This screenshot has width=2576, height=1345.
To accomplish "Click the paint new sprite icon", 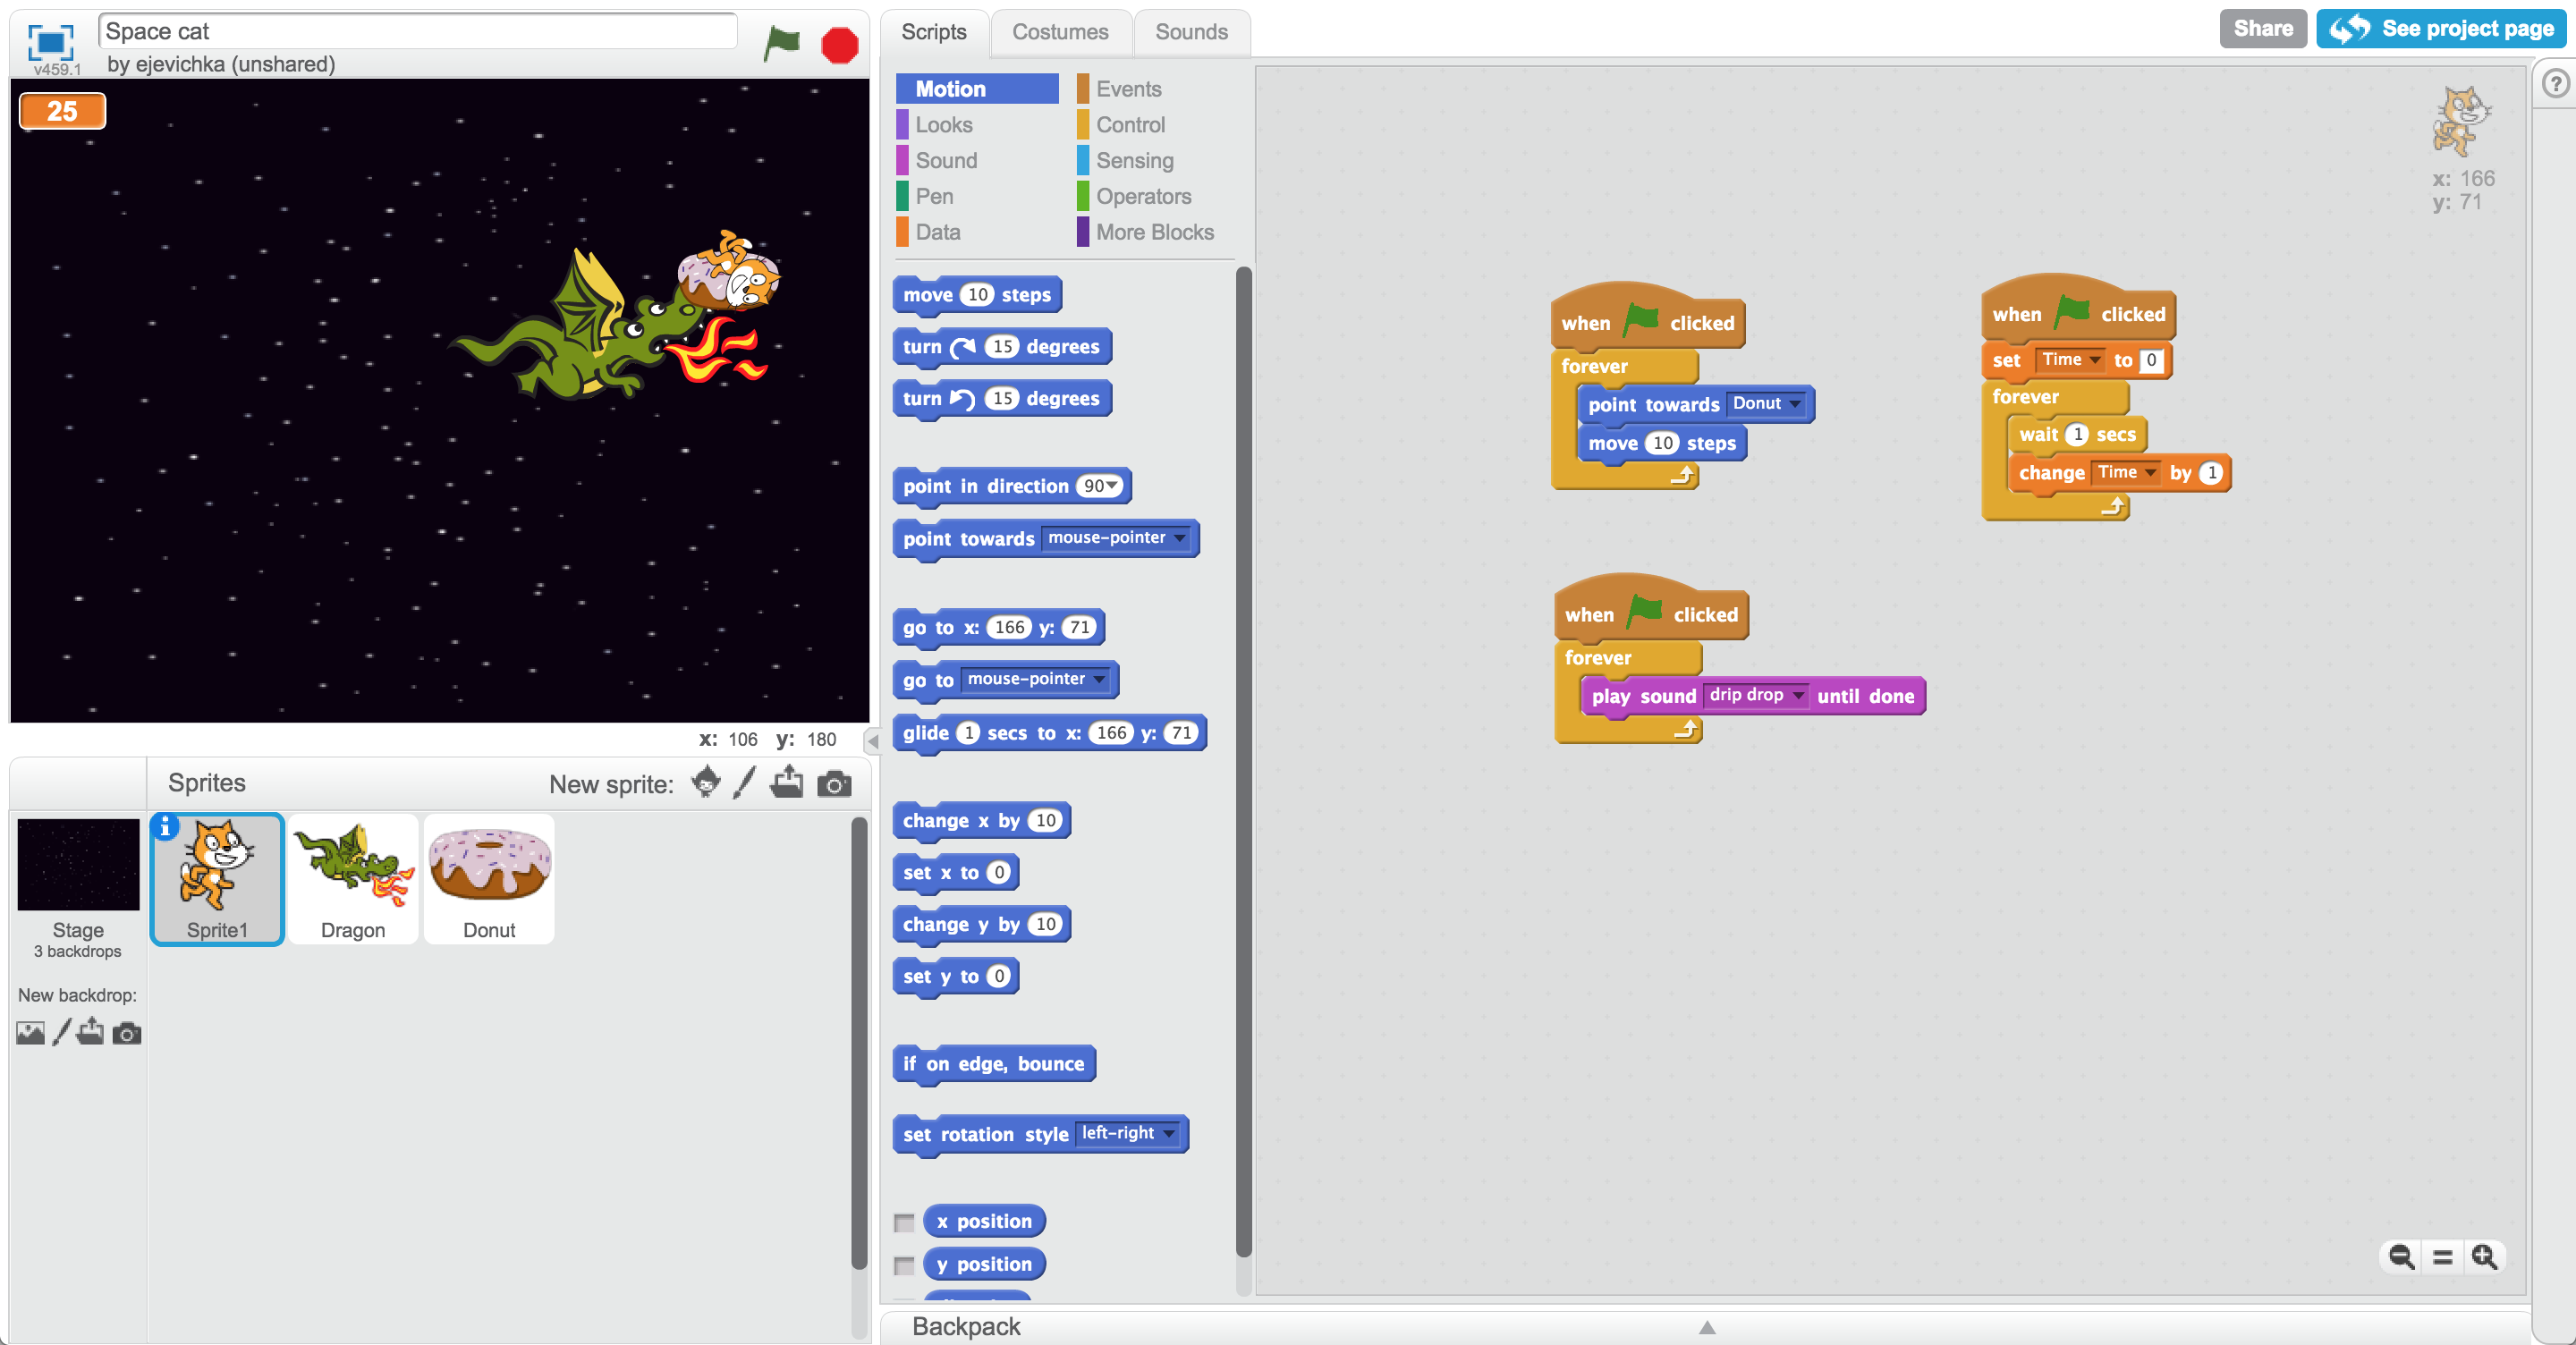I will (746, 783).
